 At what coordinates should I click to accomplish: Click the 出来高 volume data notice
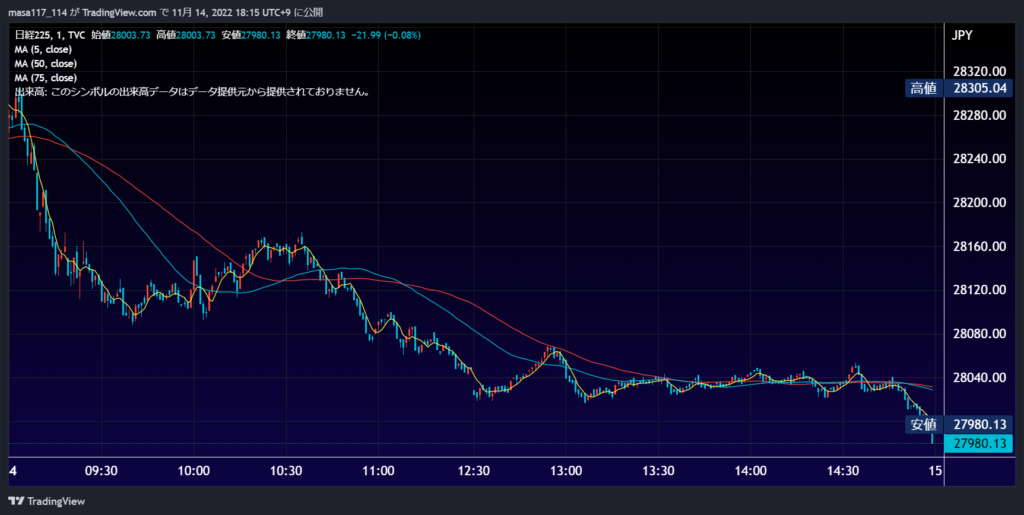tap(193, 92)
